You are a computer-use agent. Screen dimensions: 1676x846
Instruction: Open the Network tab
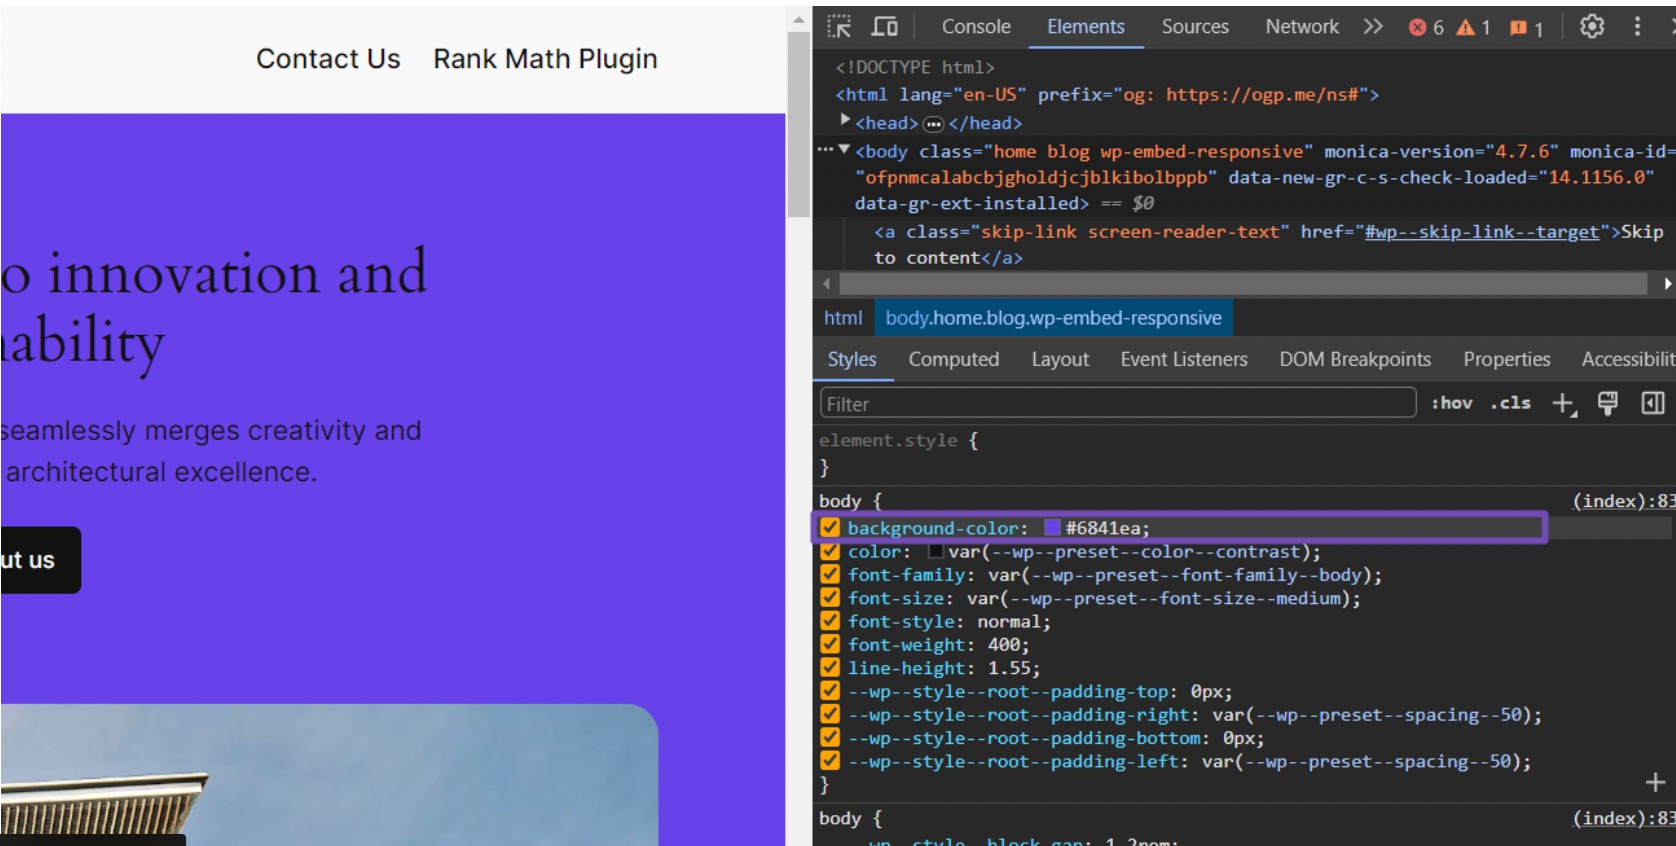tap(1302, 27)
